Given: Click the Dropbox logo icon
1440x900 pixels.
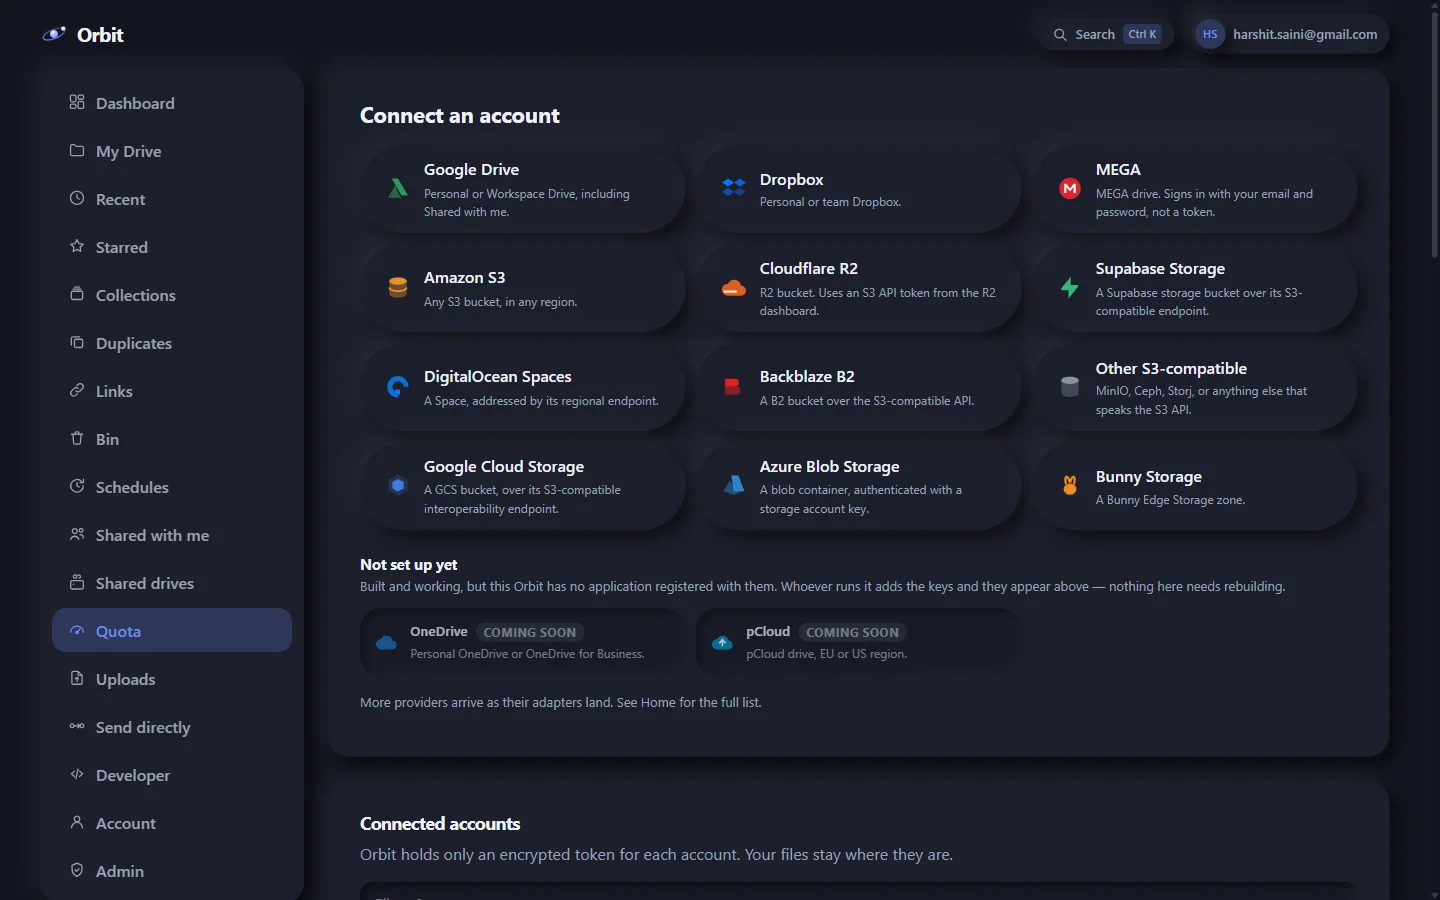Looking at the screenshot, I should coord(734,188).
